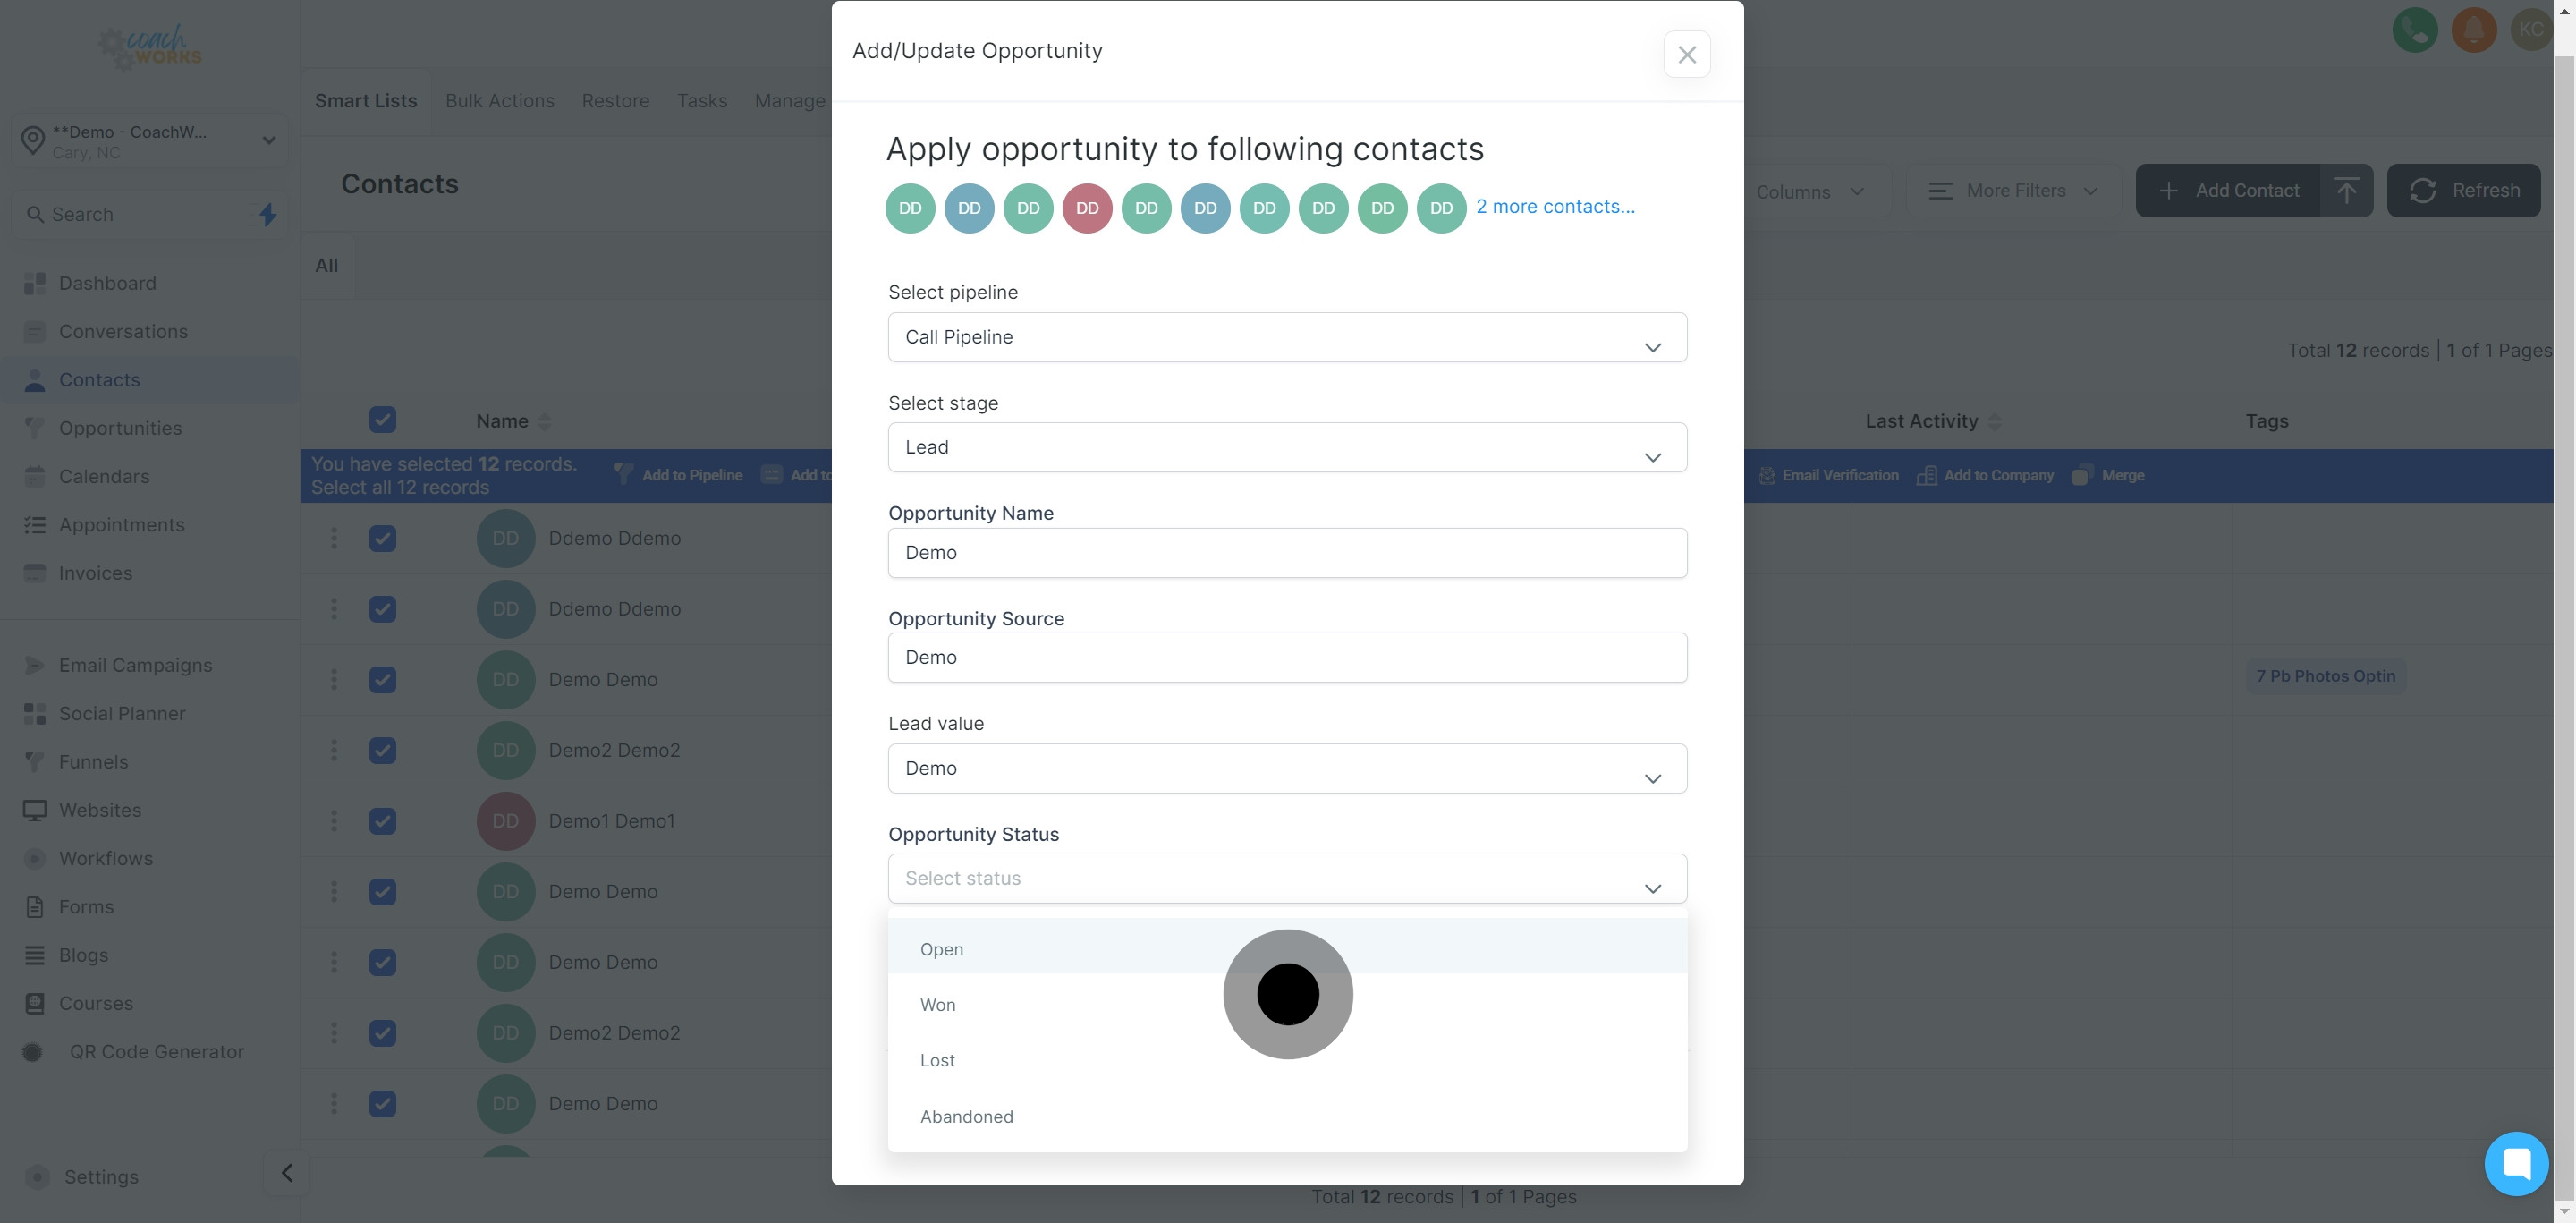The height and width of the screenshot is (1223, 2576).
Task: Click the green phone dialer icon
Action: (2414, 30)
